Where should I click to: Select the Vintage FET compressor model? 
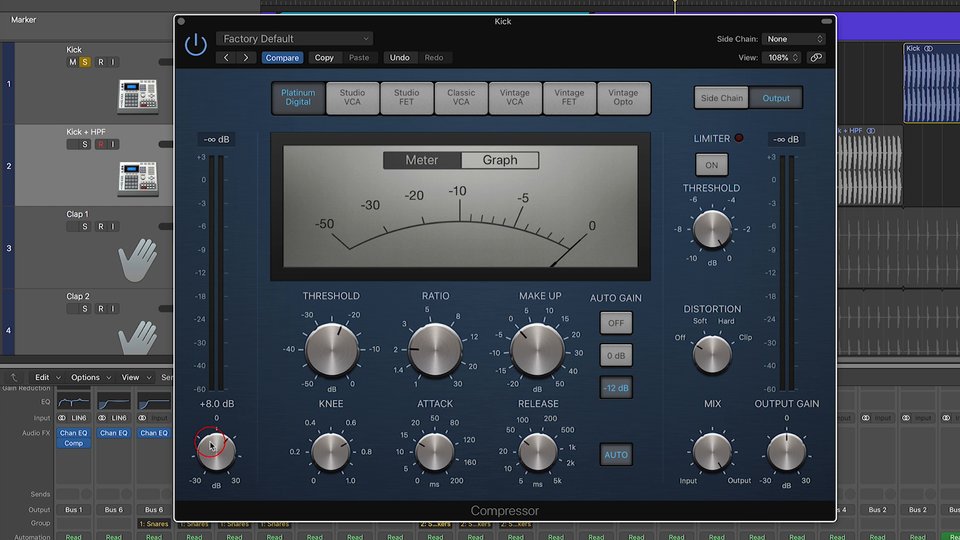click(x=569, y=98)
